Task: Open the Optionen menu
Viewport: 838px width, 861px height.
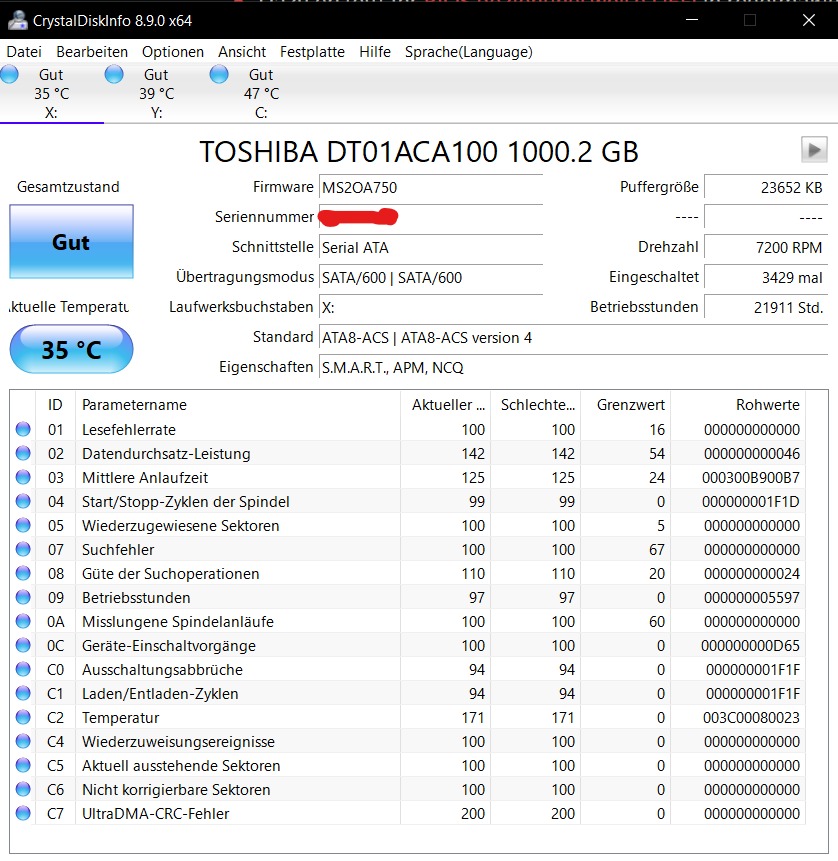Action: point(173,52)
